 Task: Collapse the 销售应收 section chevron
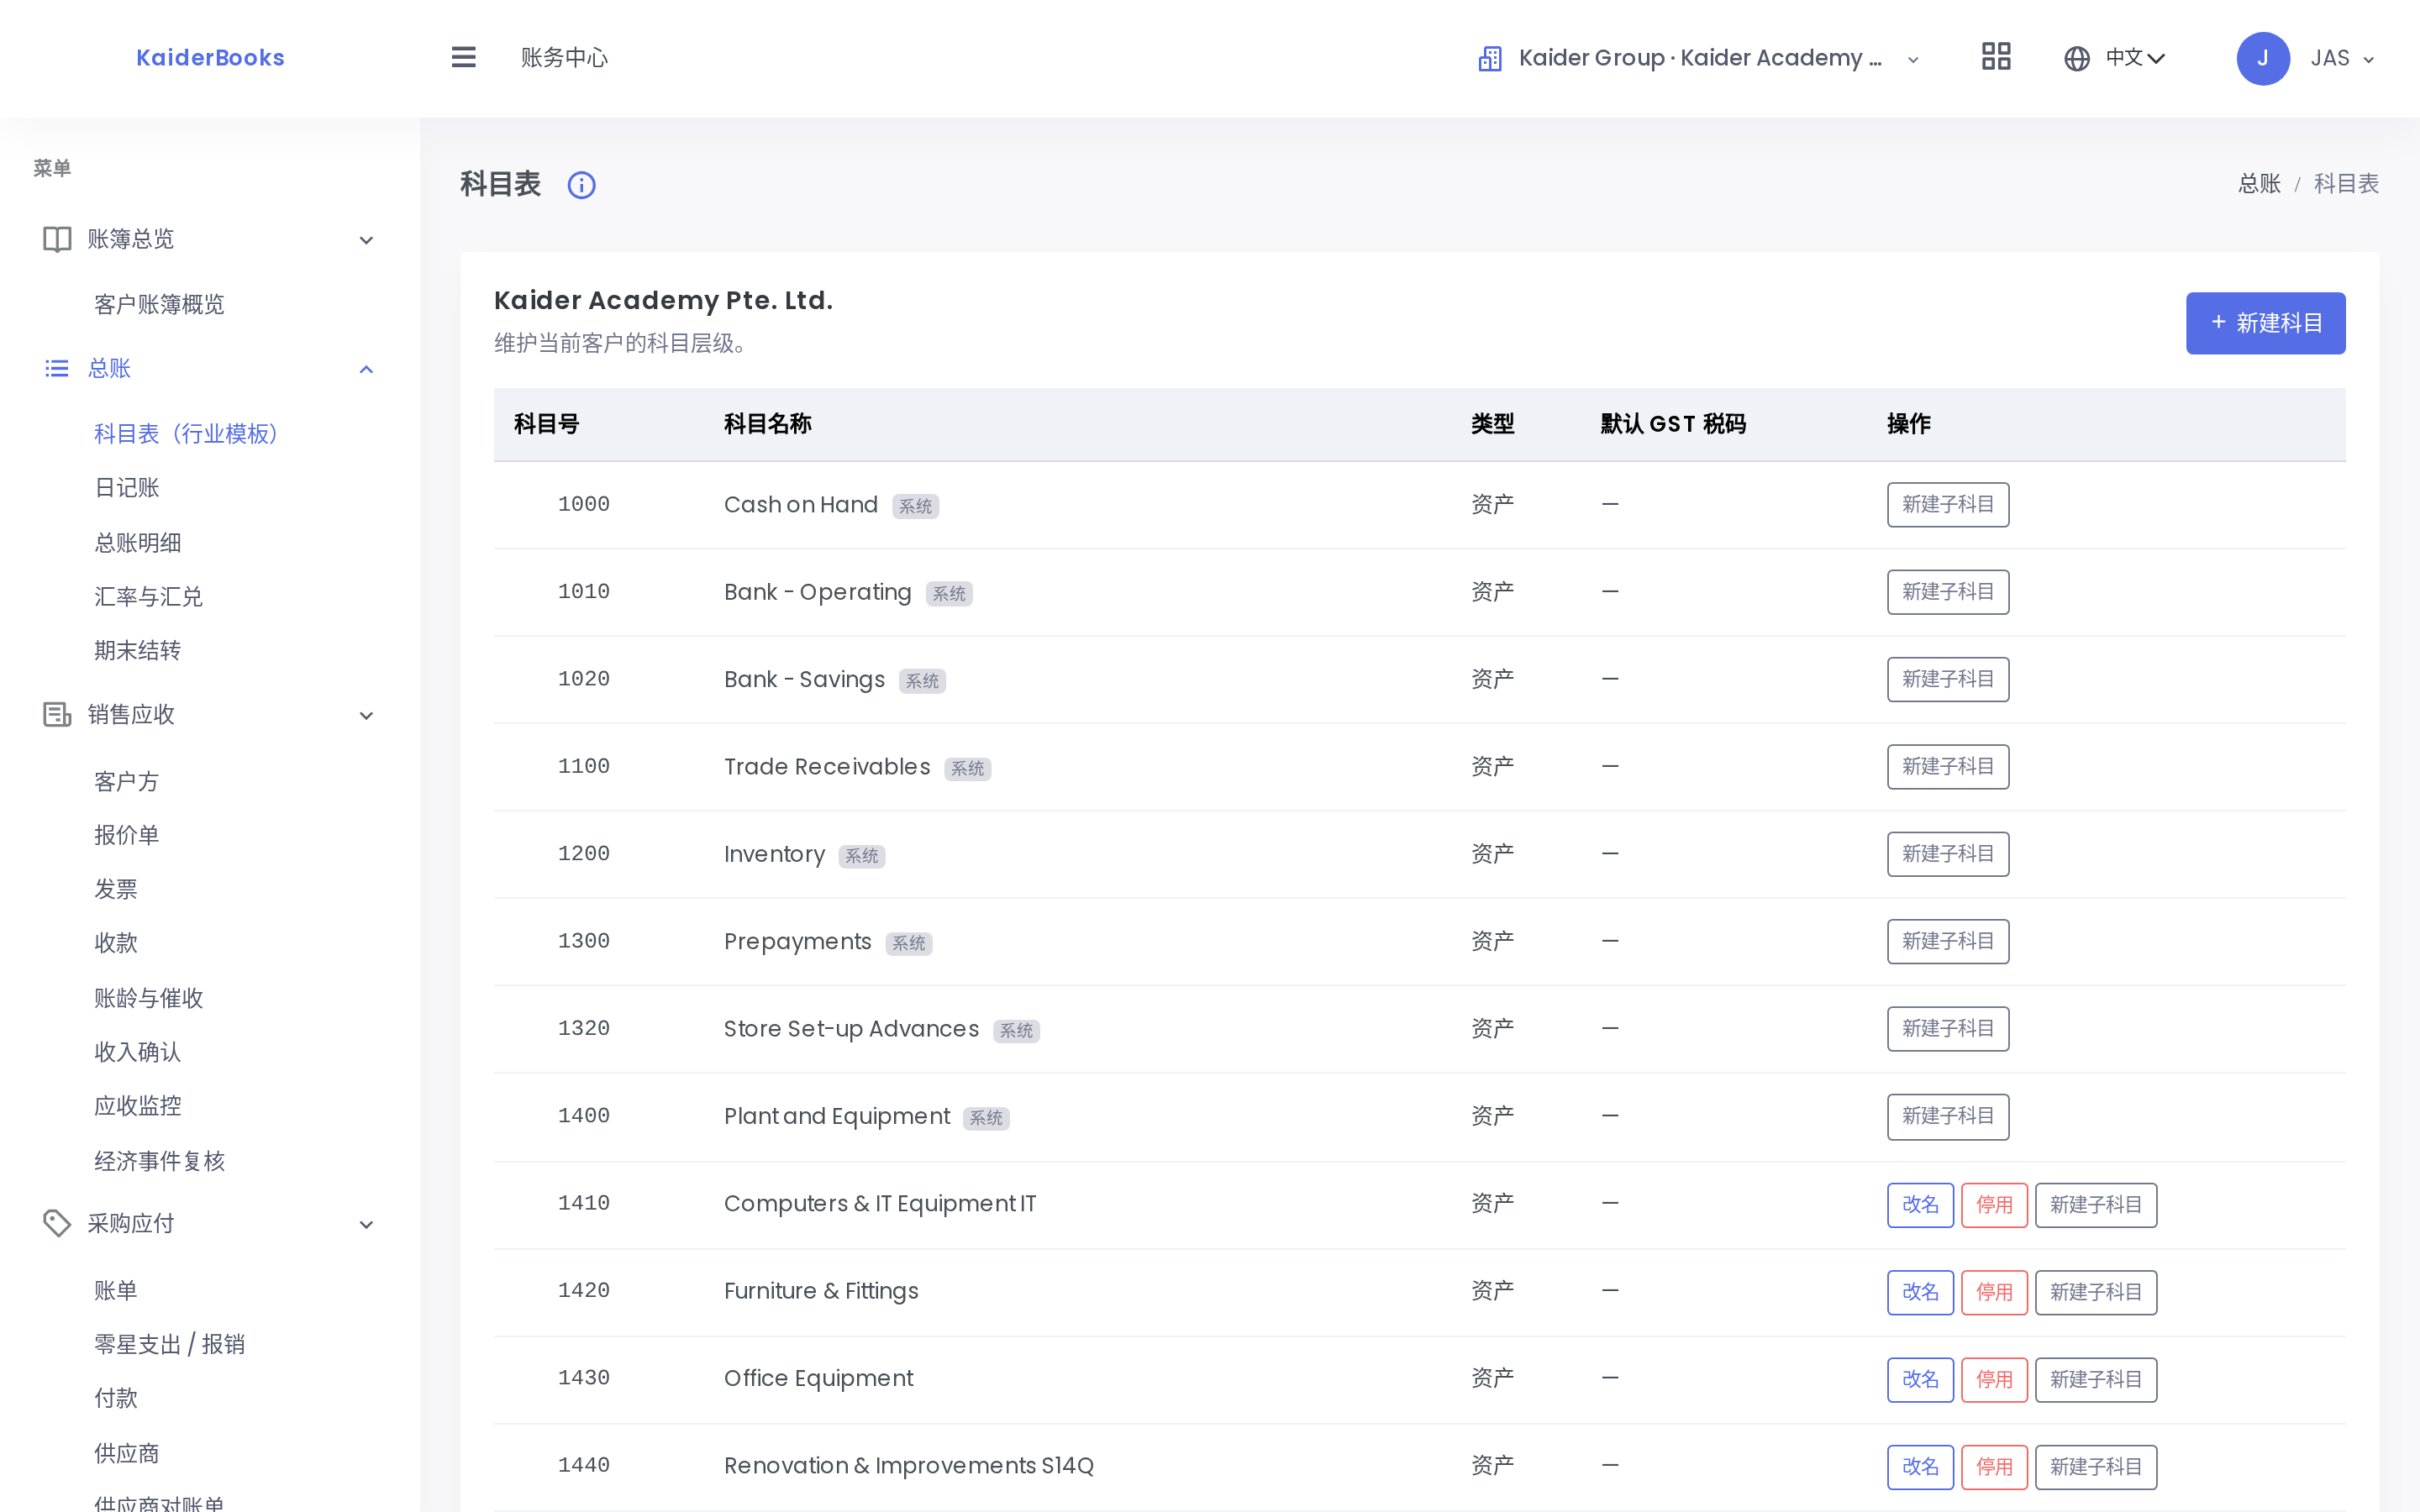pyautogui.click(x=366, y=715)
